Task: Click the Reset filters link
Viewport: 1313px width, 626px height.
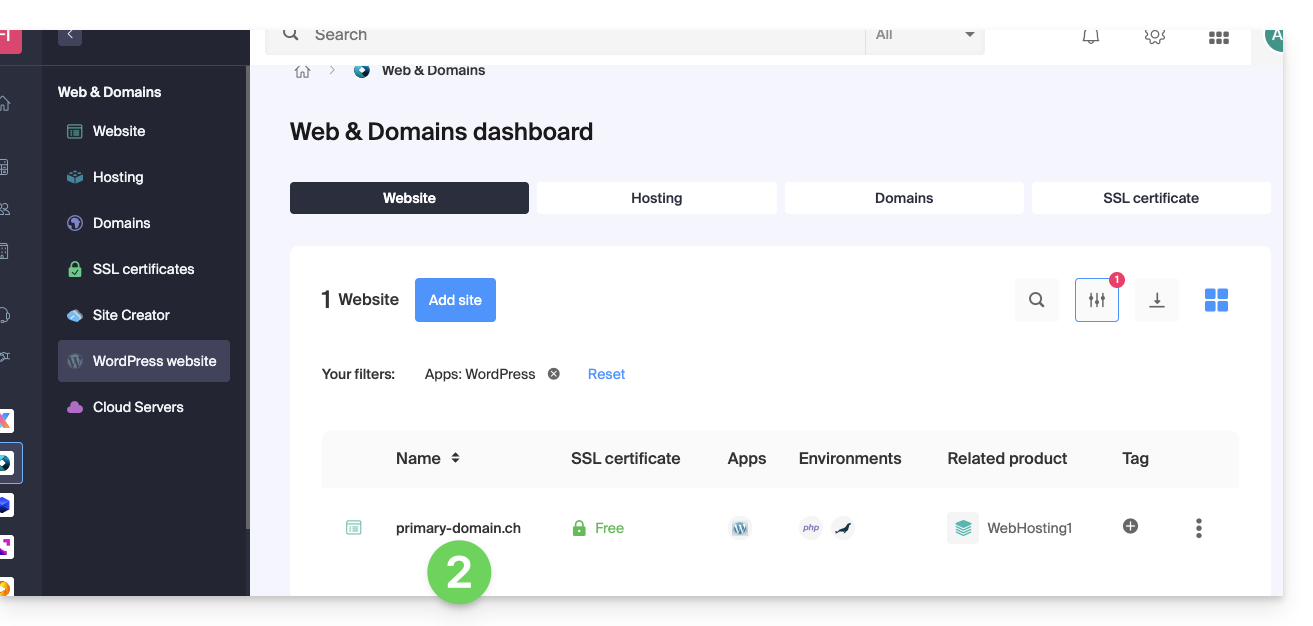Action: click(x=606, y=374)
